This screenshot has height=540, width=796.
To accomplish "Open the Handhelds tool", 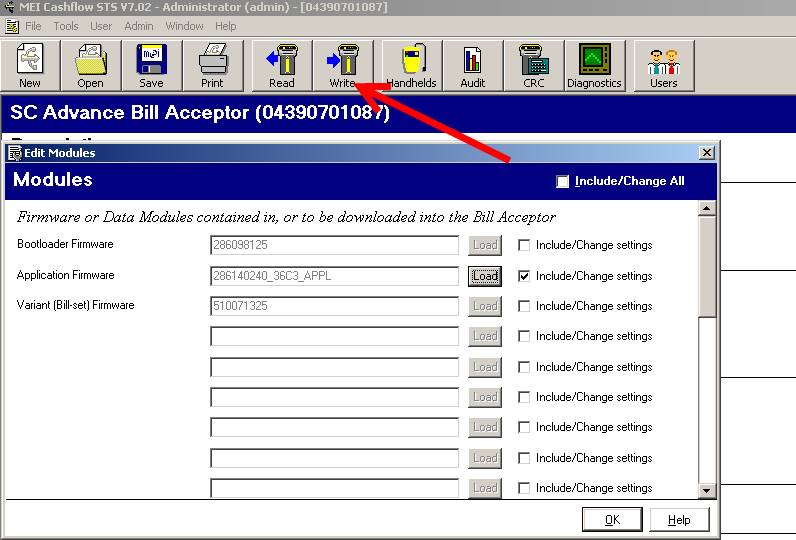I will pyautogui.click(x=412, y=66).
